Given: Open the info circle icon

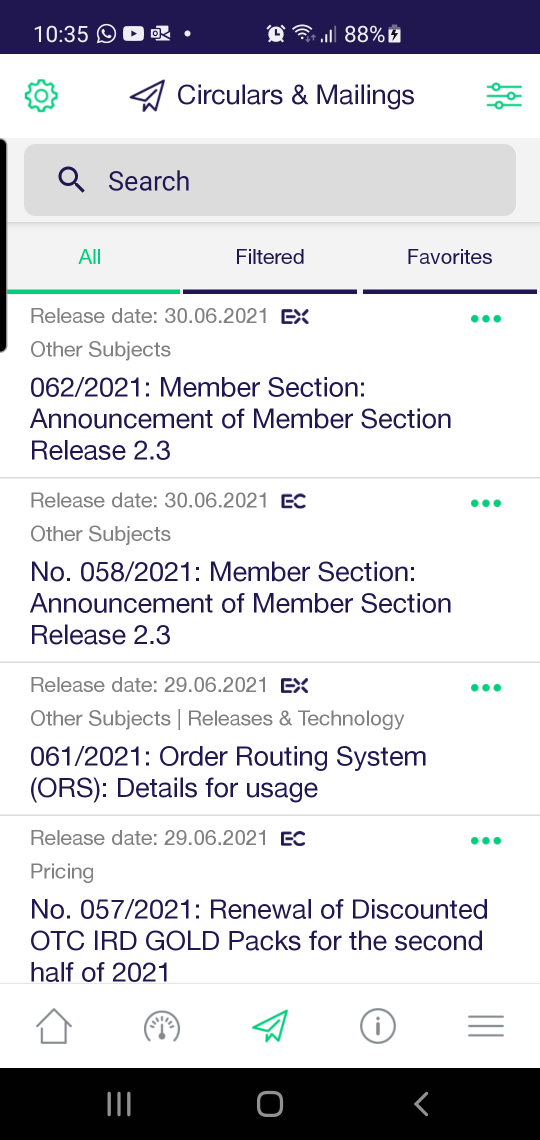Looking at the screenshot, I should pyautogui.click(x=378, y=1026).
